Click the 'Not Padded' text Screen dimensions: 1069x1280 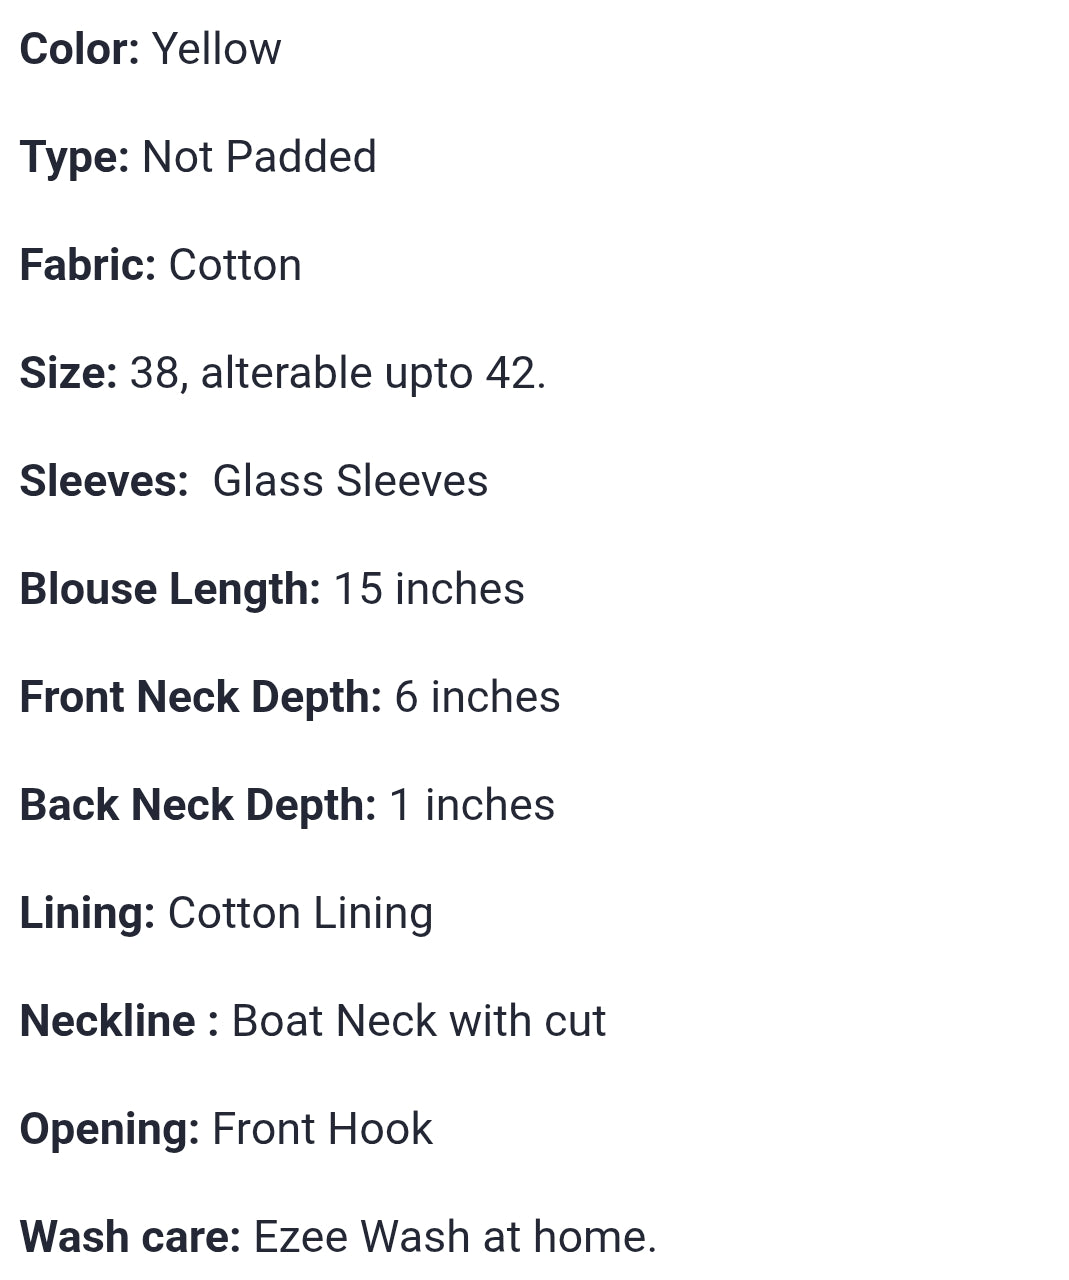click(x=259, y=157)
